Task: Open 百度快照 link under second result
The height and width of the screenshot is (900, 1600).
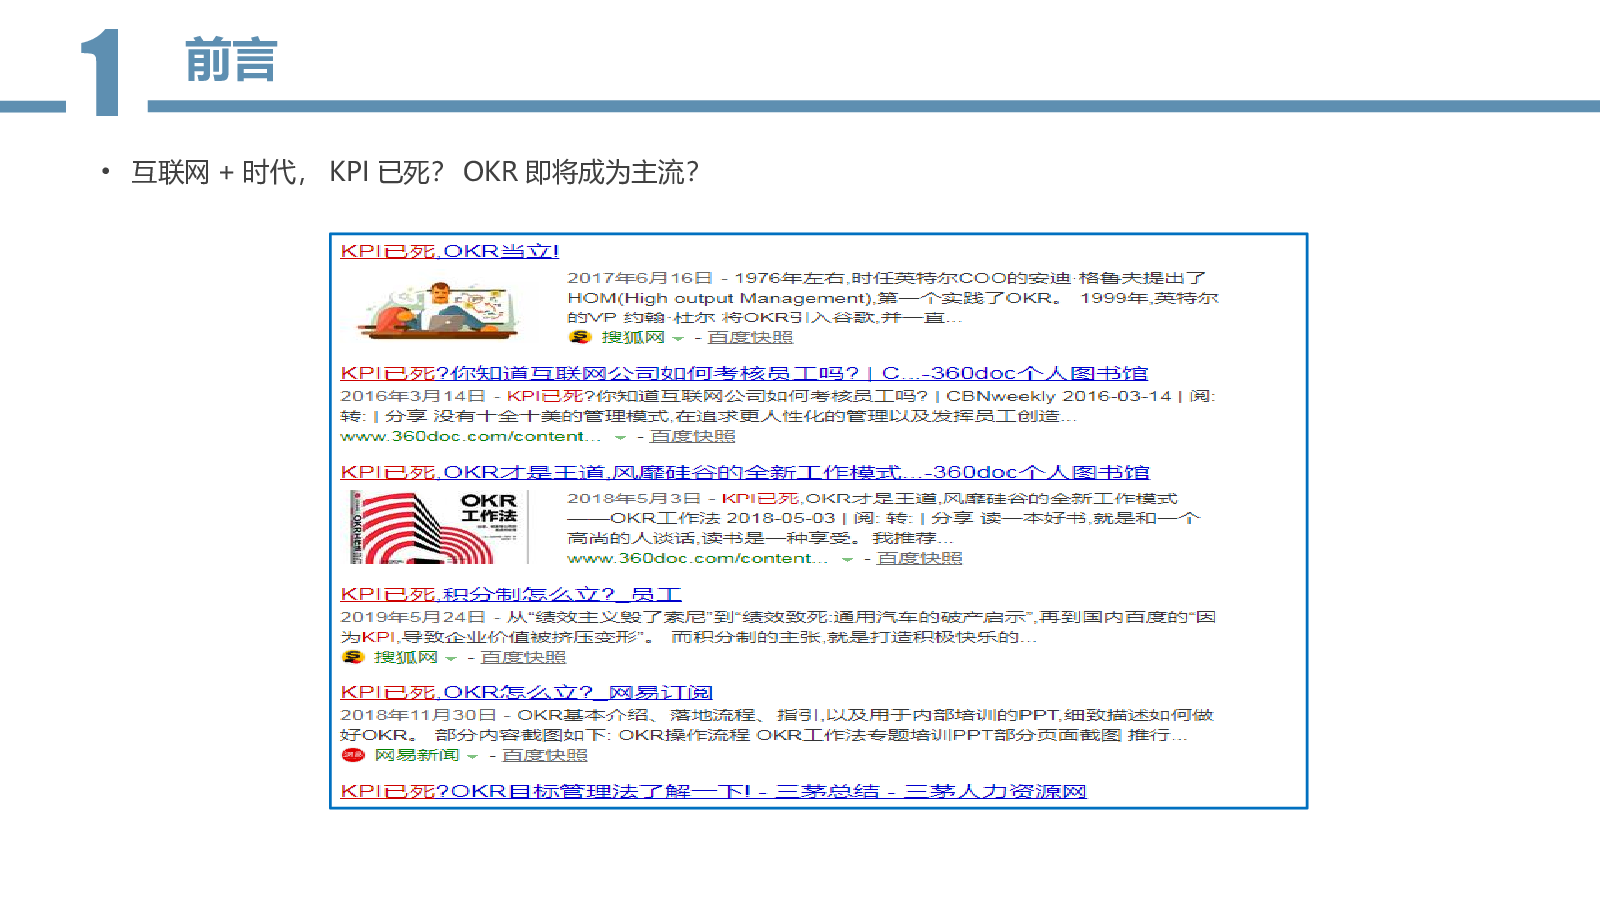Action: [692, 437]
